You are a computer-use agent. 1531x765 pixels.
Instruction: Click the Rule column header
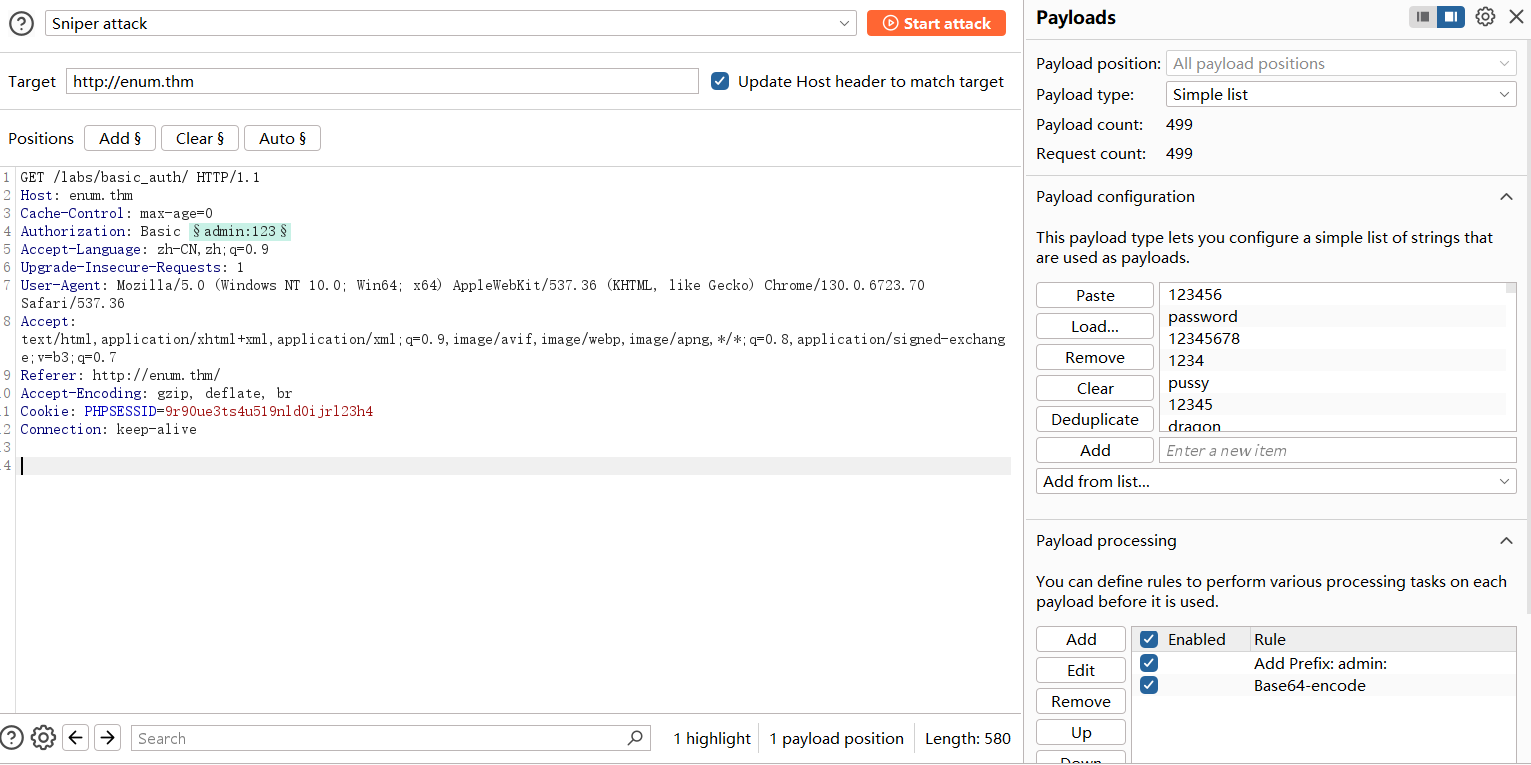[1383, 639]
